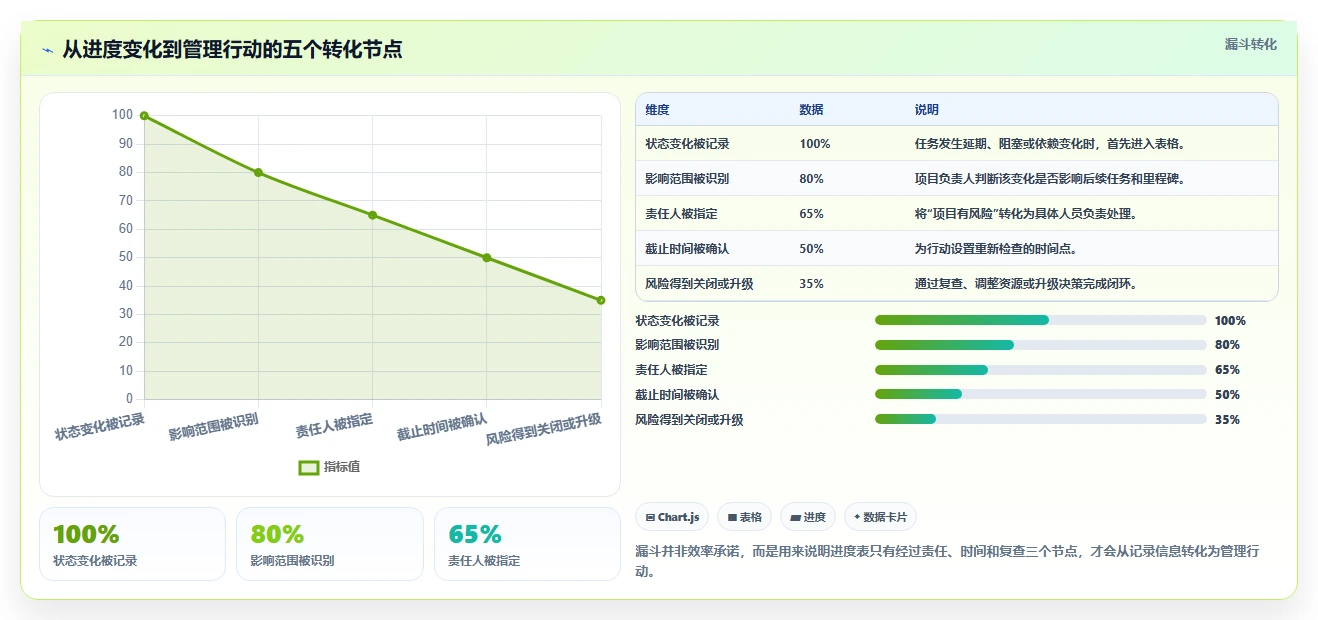Screen dimensions: 1318x620
Task: Select the 表格 tag chip
Action: [x=744, y=517]
